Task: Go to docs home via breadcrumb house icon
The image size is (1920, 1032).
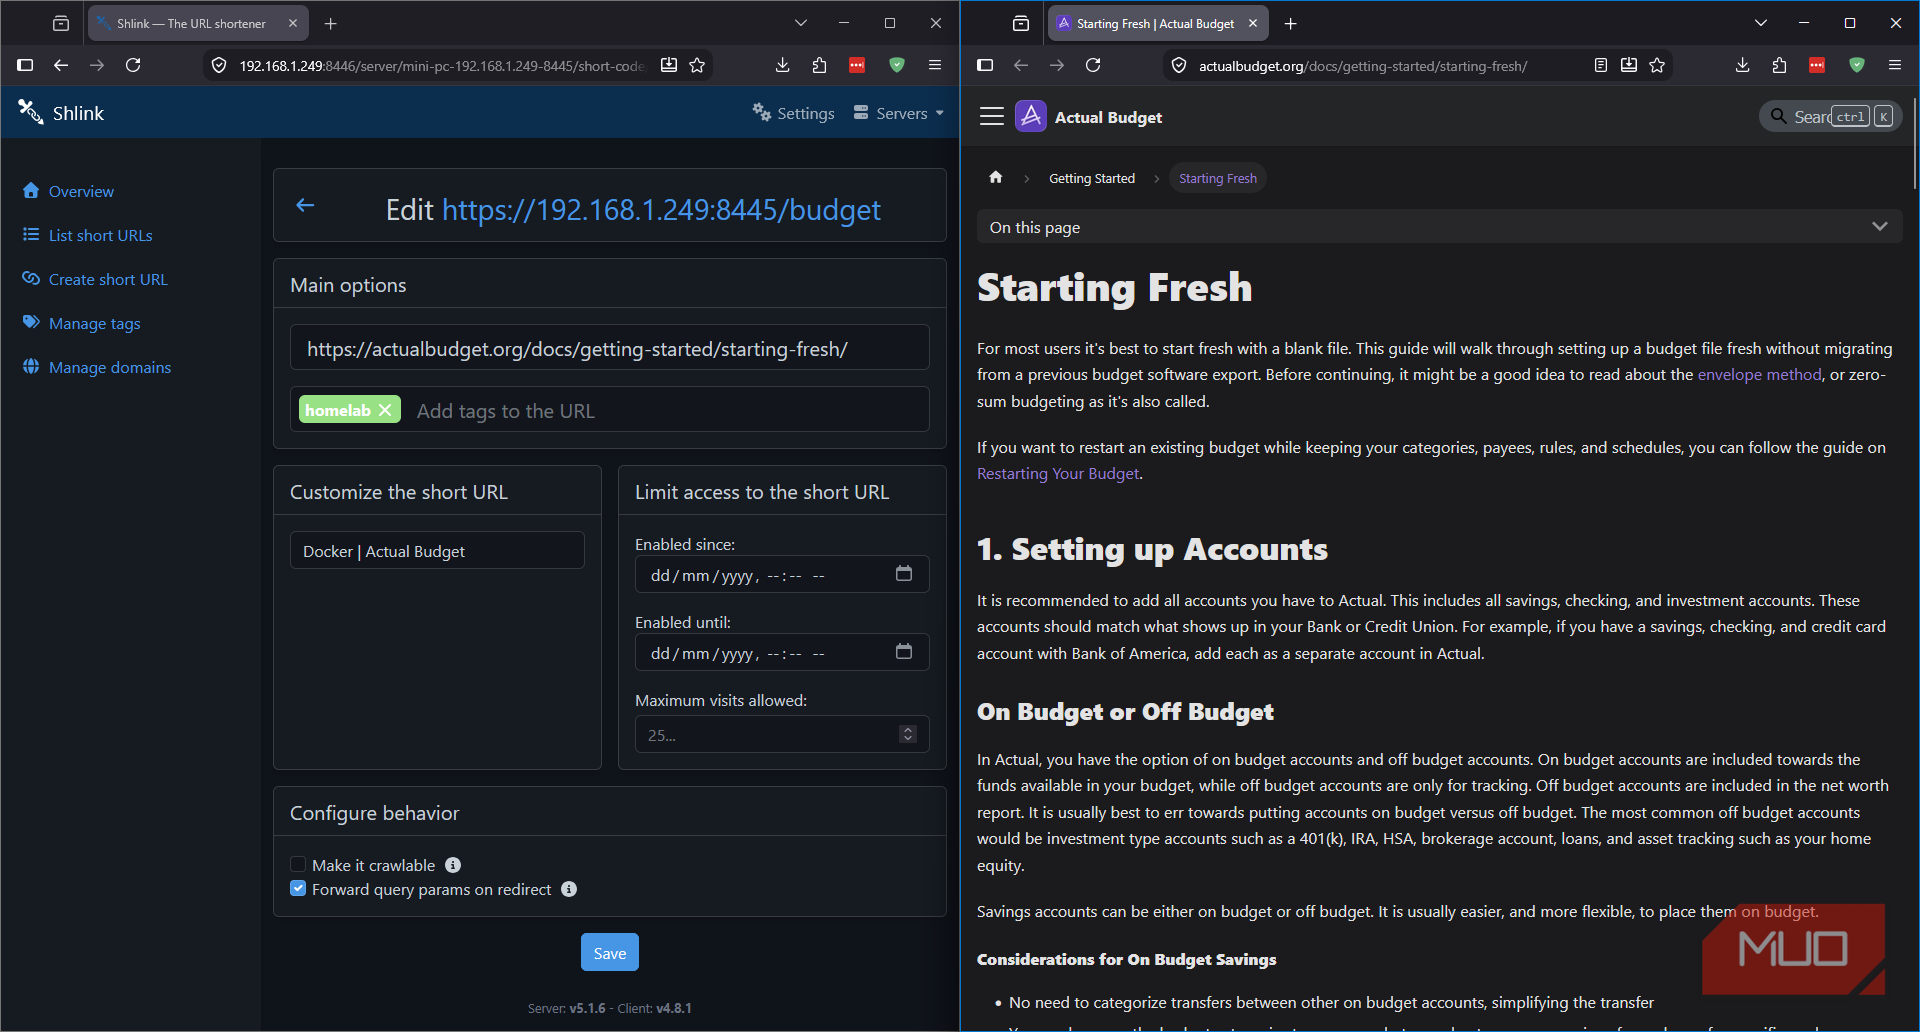Action: pyautogui.click(x=996, y=177)
